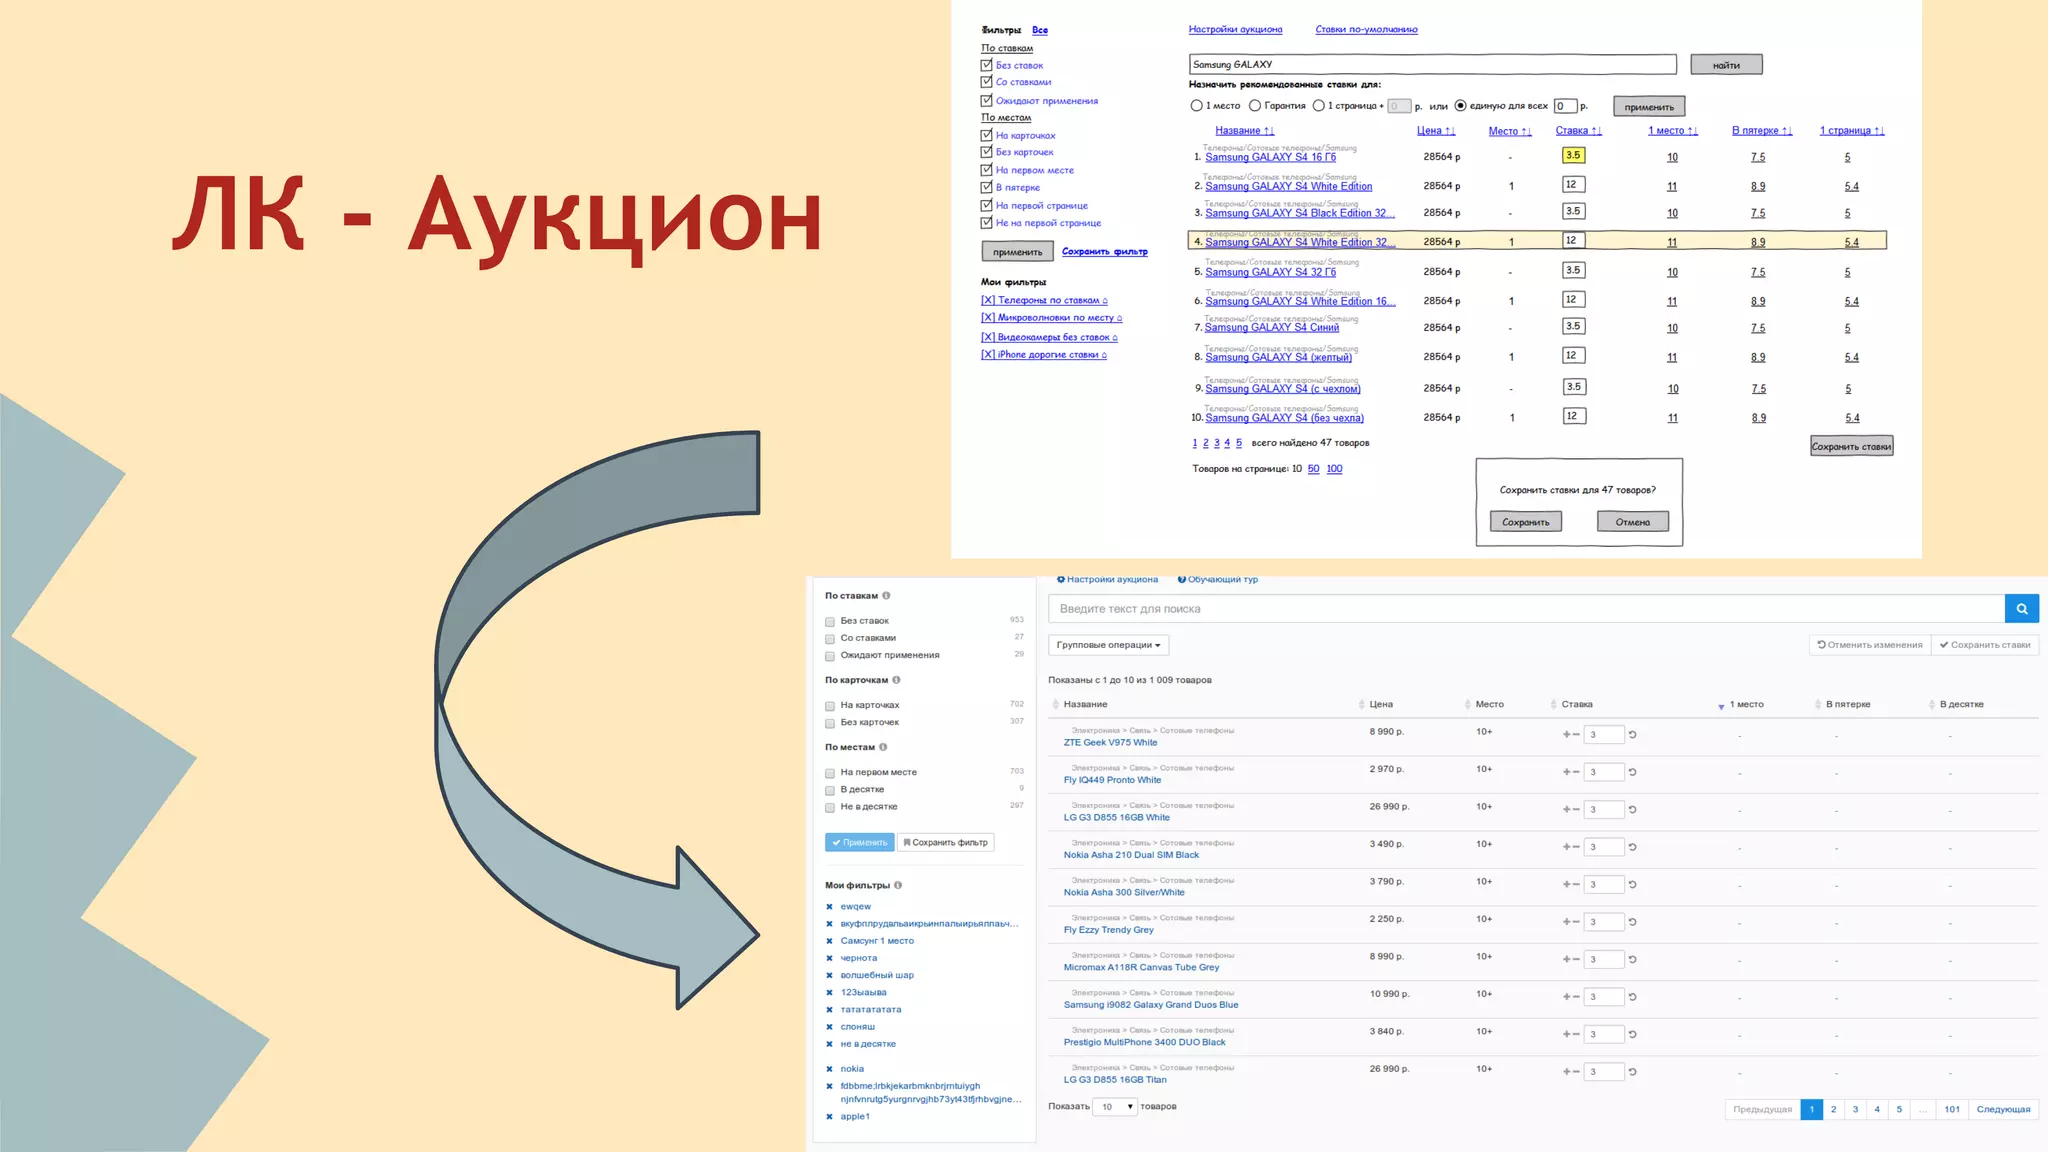Click 'Отменить изменения' button
Viewport: 2048px width, 1152px height.
[x=1869, y=645]
